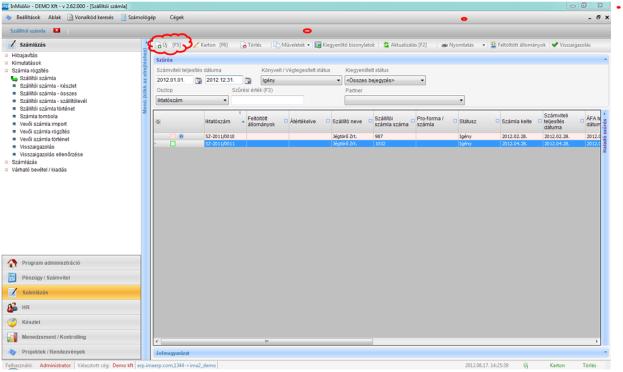Toggle checkbox in Szállító neve column header
Image resolution: width=623 pixels, height=372 pixels.
(370, 121)
